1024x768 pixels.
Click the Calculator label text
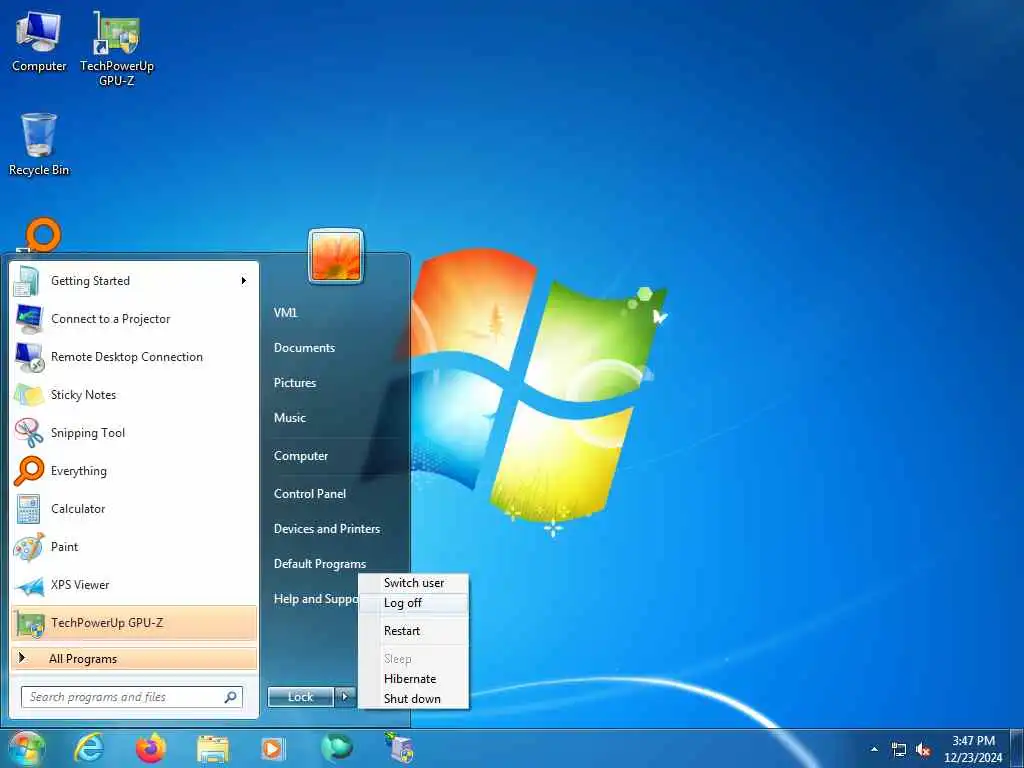tap(78, 509)
